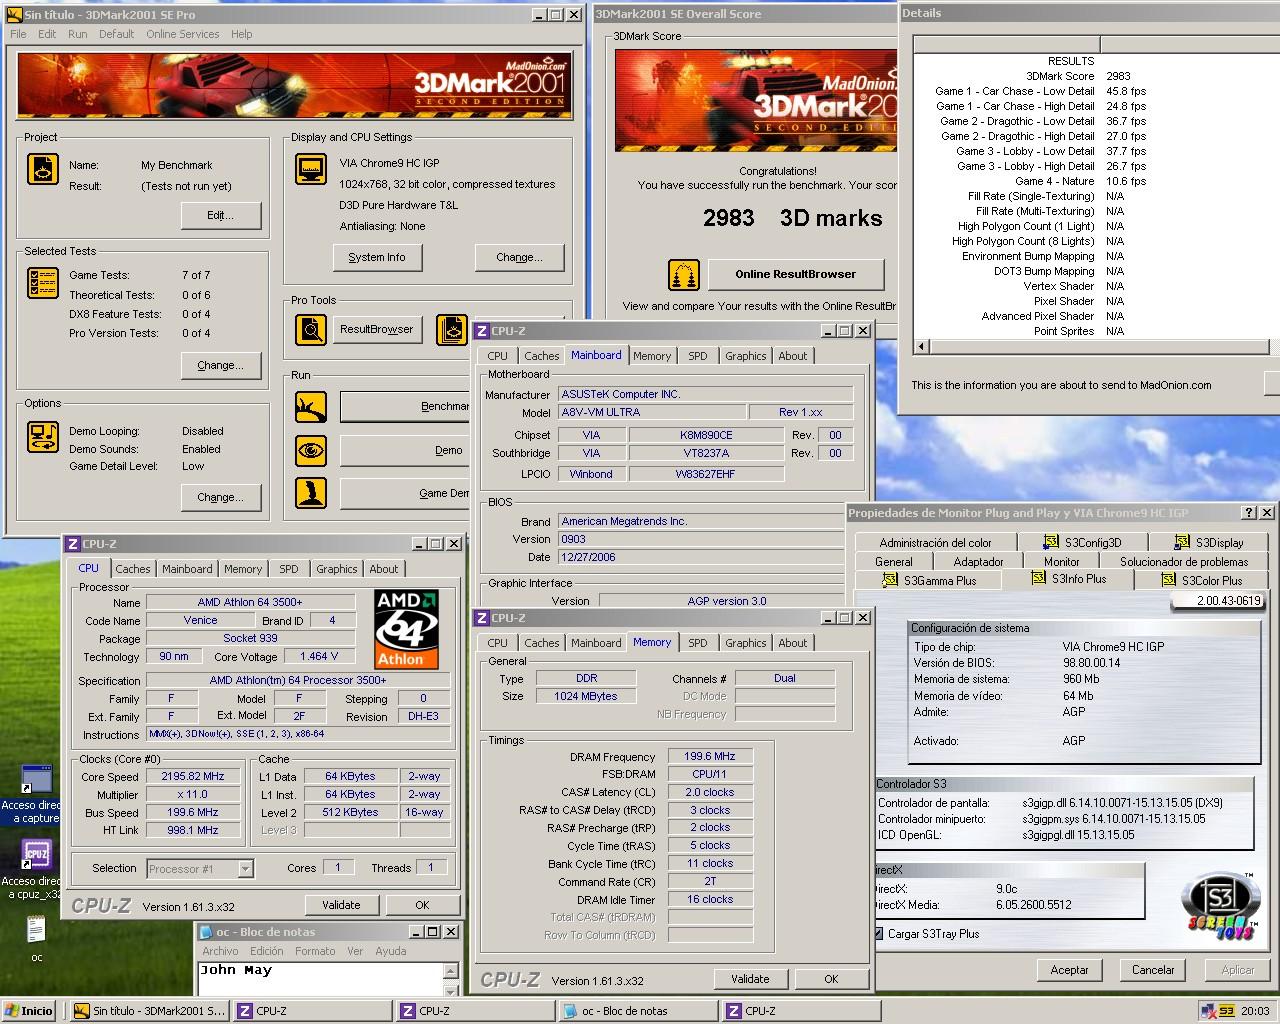Click the Core Speed 2195.82 MHz value
Screen dimensions: 1280x1024
click(193, 776)
